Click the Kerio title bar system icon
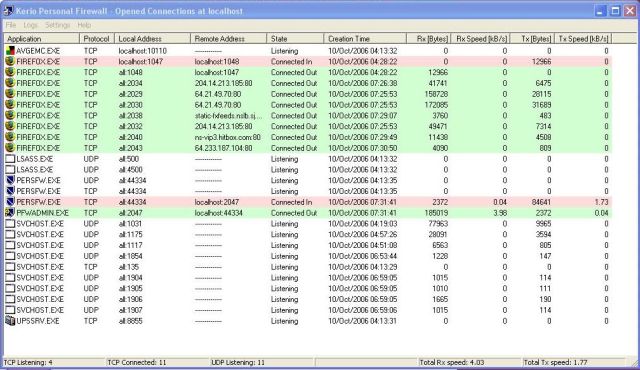640x370 pixels. pyautogui.click(x=8, y=11)
